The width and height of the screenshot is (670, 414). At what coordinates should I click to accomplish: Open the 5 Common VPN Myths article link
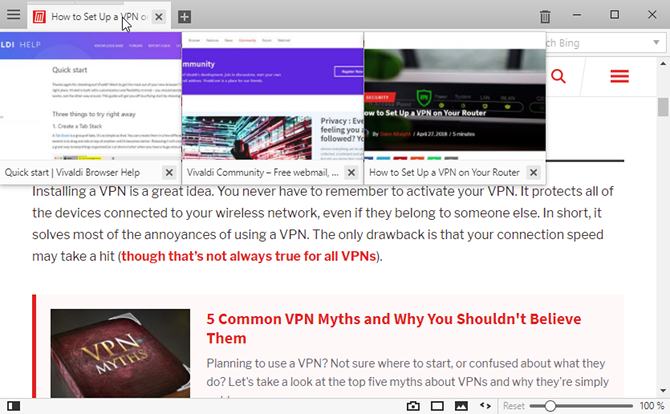click(394, 329)
